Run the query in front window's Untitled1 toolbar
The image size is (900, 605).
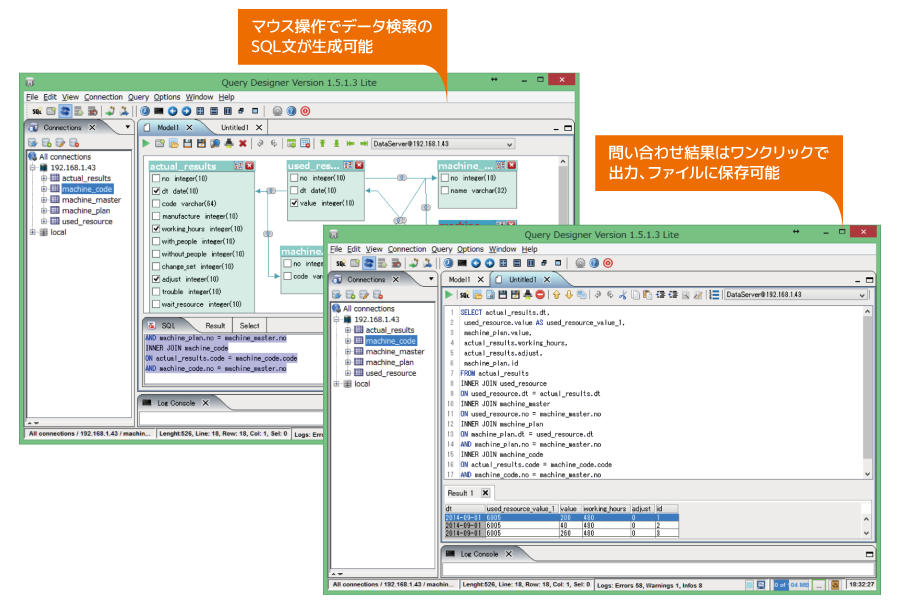449,294
